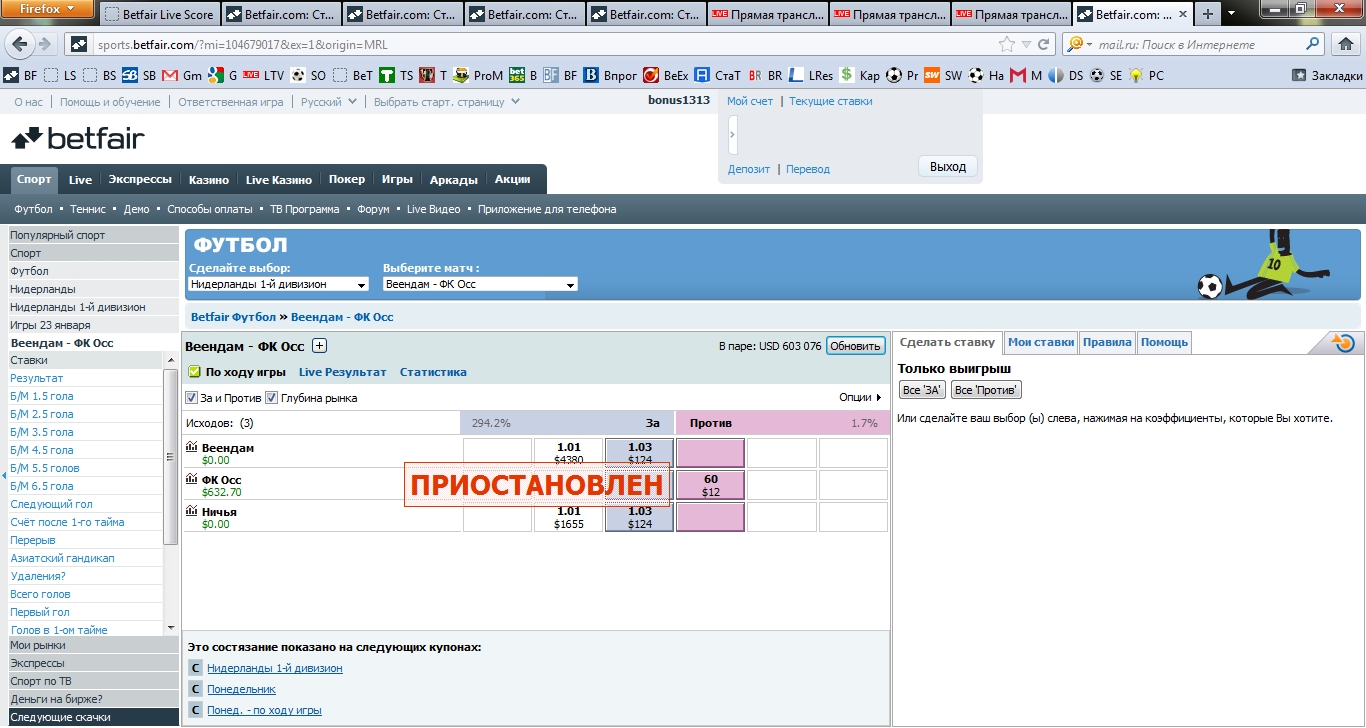Click the orange refresh icon in bet slip panel
Viewport: 1366px width, 728px height.
[x=1345, y=343]
